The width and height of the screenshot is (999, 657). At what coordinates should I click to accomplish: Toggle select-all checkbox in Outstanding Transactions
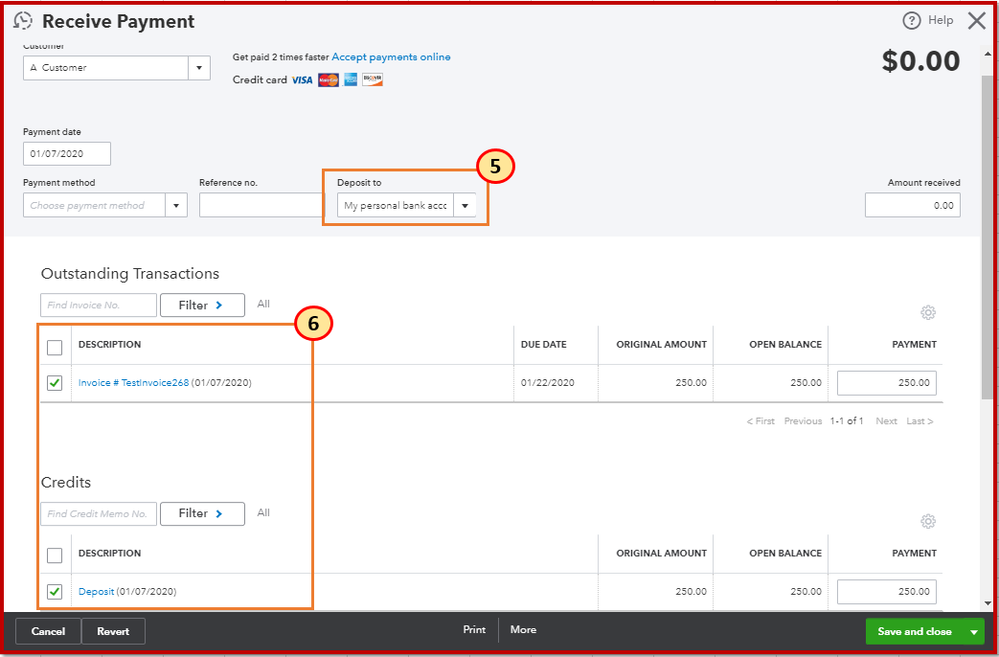tap(55, 347)
